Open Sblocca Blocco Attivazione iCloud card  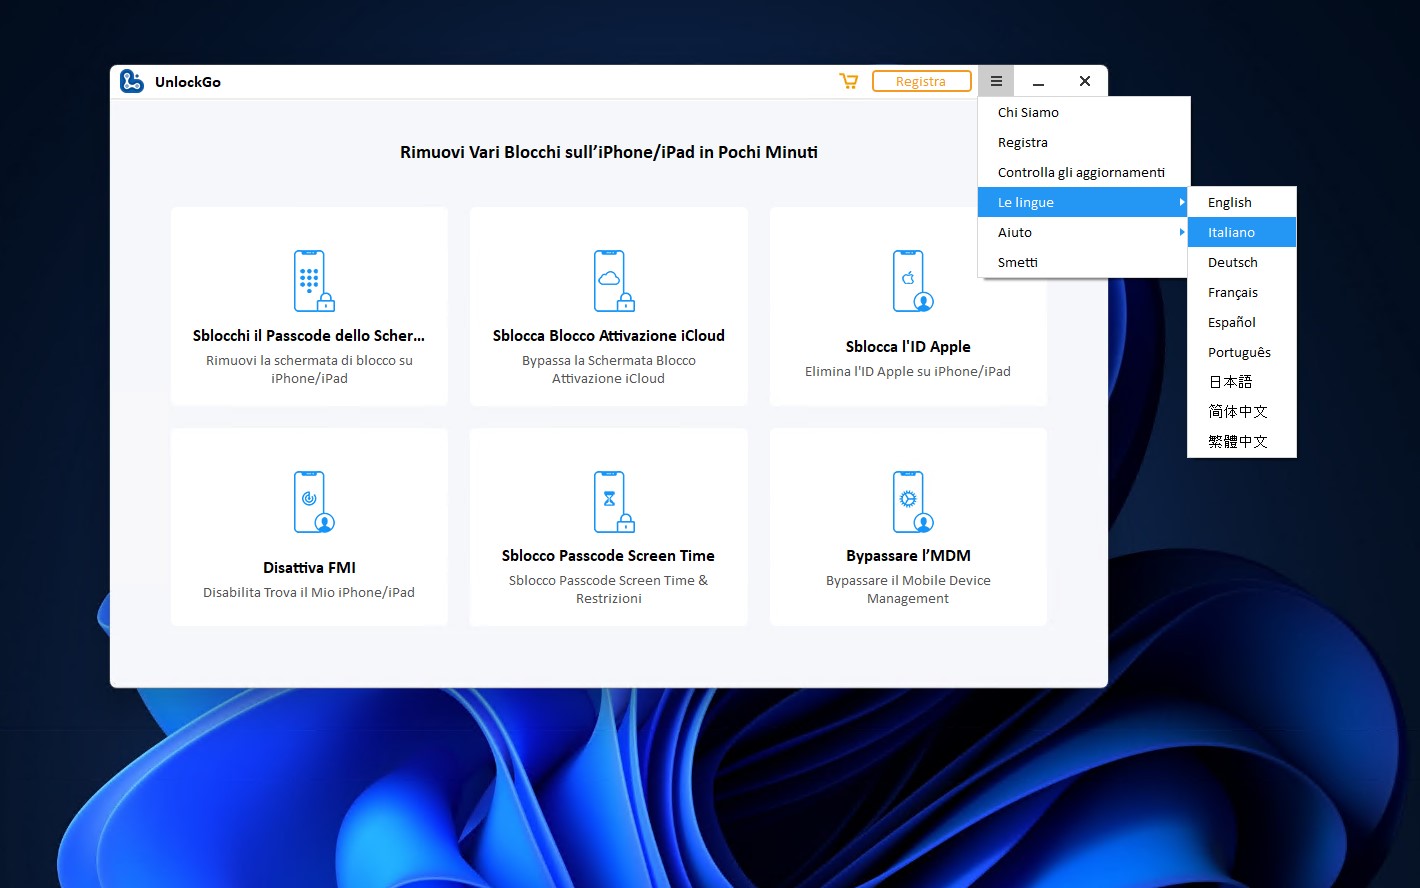click(x=609, y=306)
